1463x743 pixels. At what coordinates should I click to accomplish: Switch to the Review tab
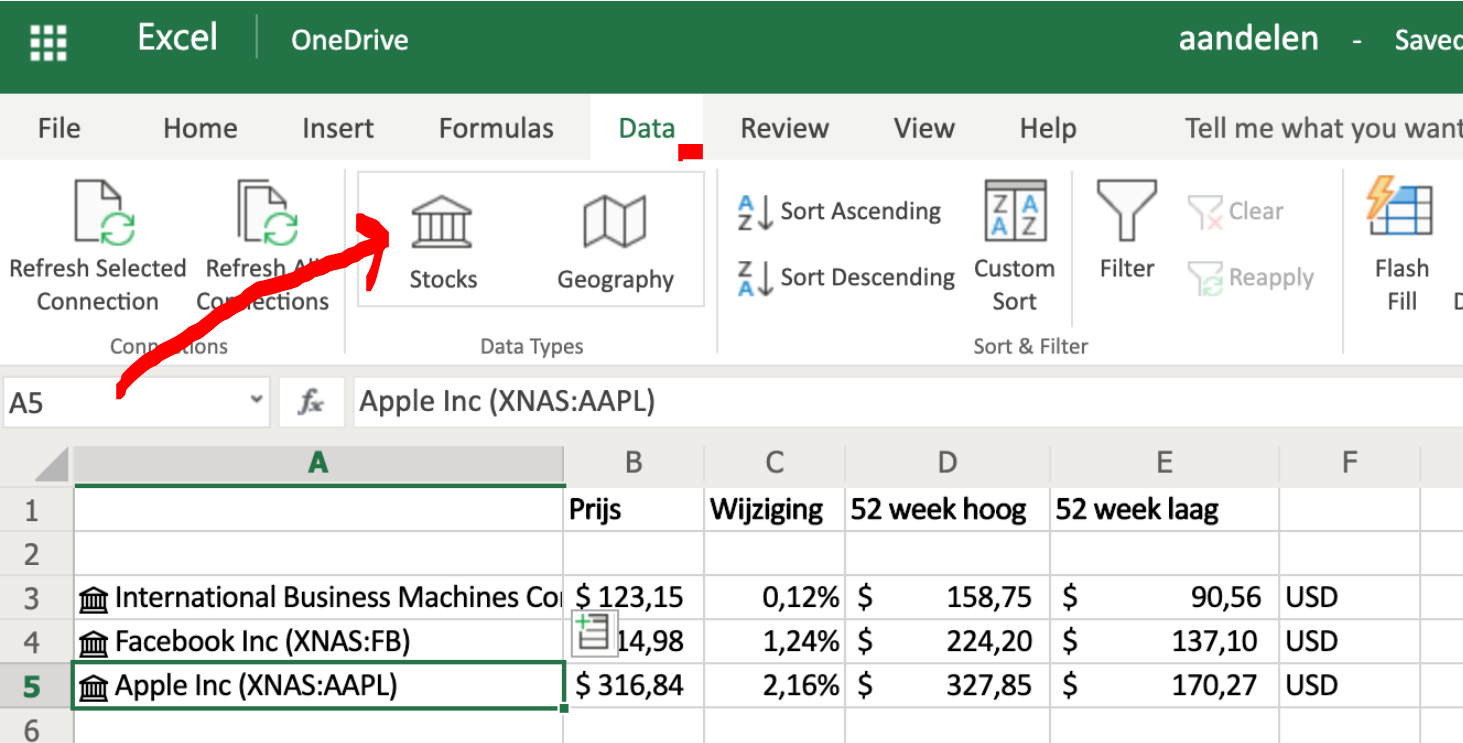(x=784, y=128)
